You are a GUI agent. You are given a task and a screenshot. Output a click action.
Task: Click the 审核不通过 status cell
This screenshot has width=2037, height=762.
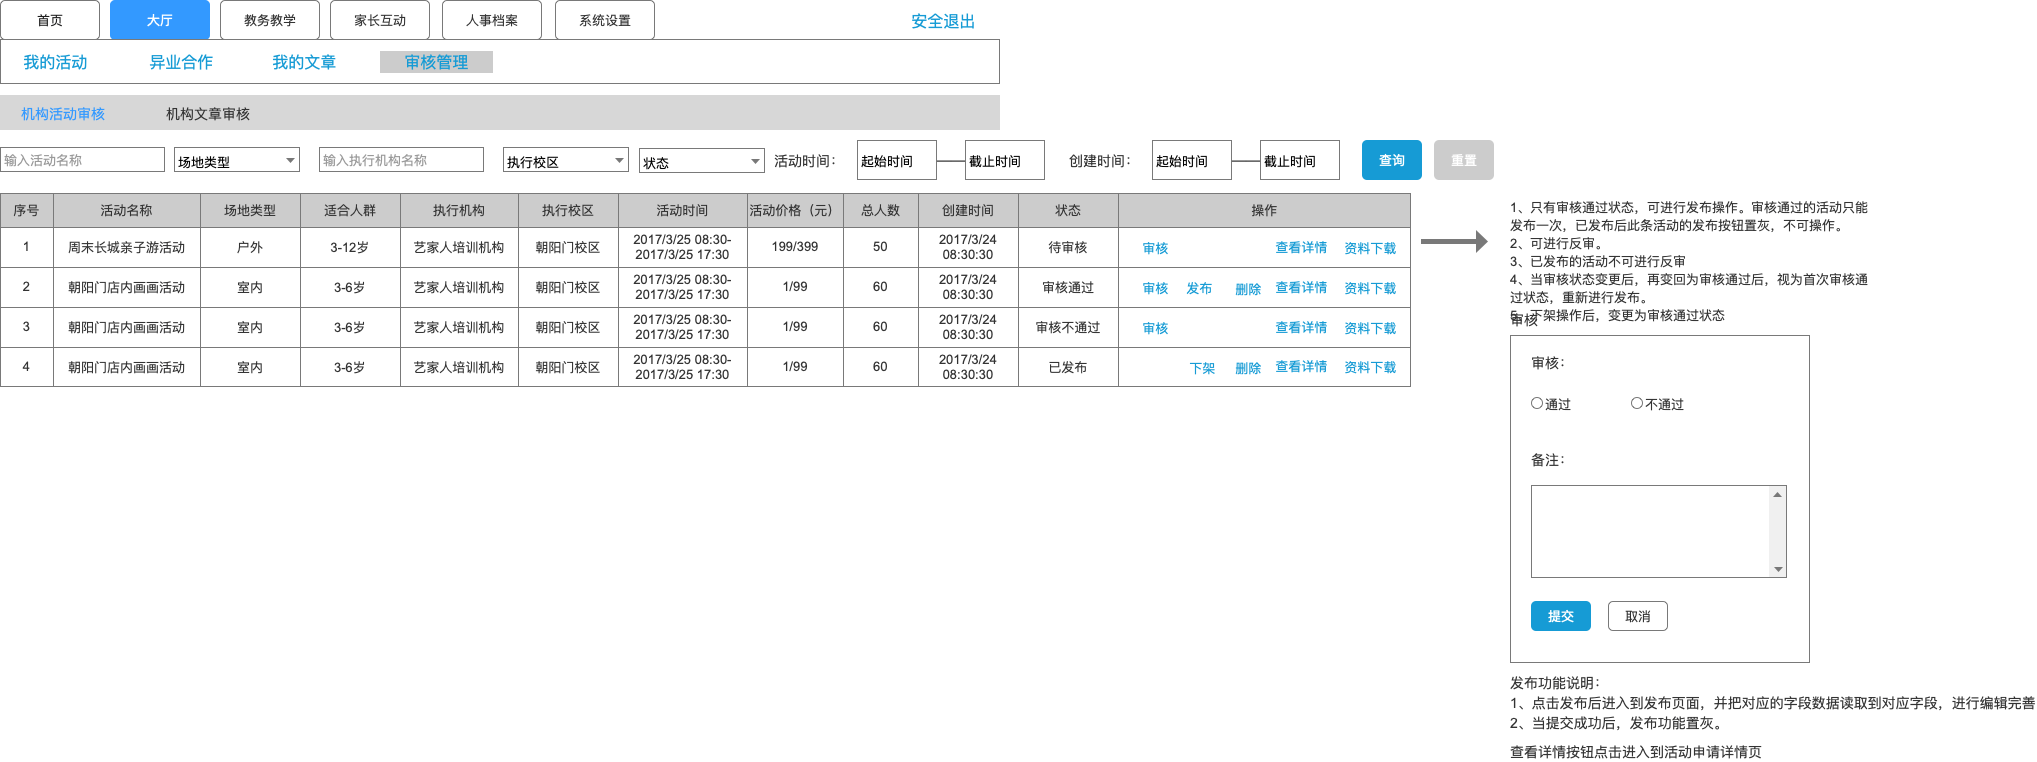[x=1068, y=327]
